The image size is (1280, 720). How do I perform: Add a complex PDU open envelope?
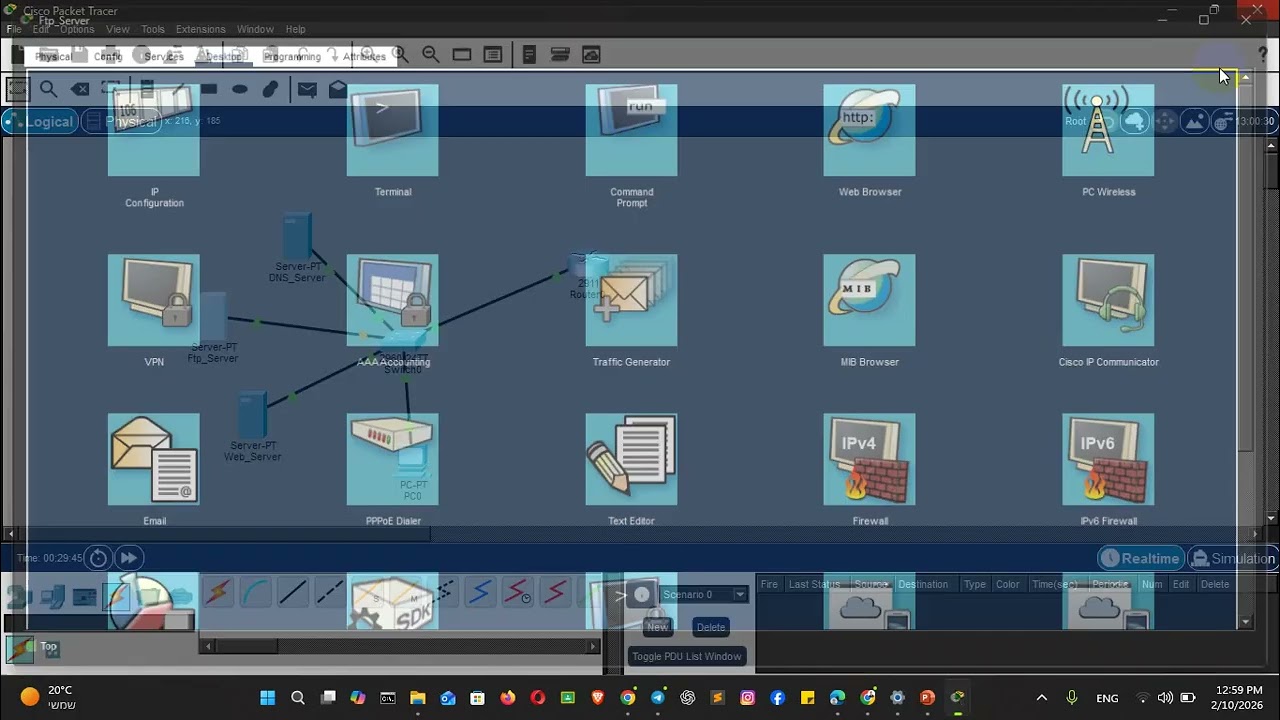click(x=337, y=89)
